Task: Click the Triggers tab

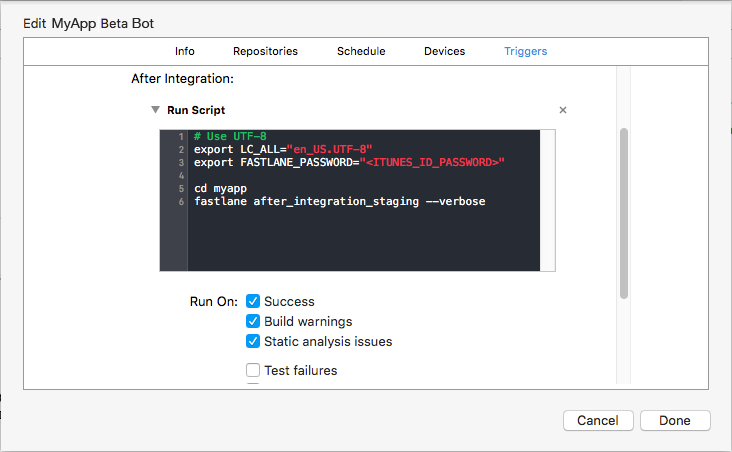Action: coord(525,51)
